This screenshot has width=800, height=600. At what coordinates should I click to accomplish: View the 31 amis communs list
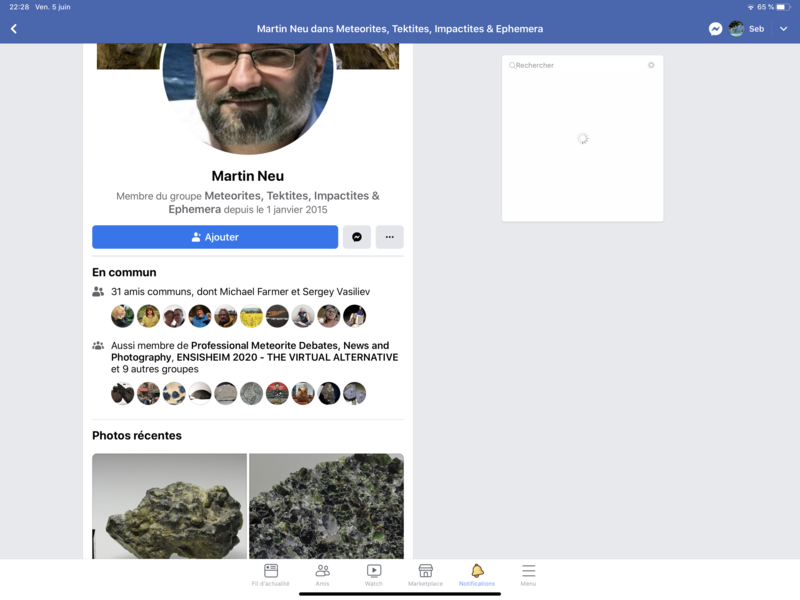click(240, 292)
